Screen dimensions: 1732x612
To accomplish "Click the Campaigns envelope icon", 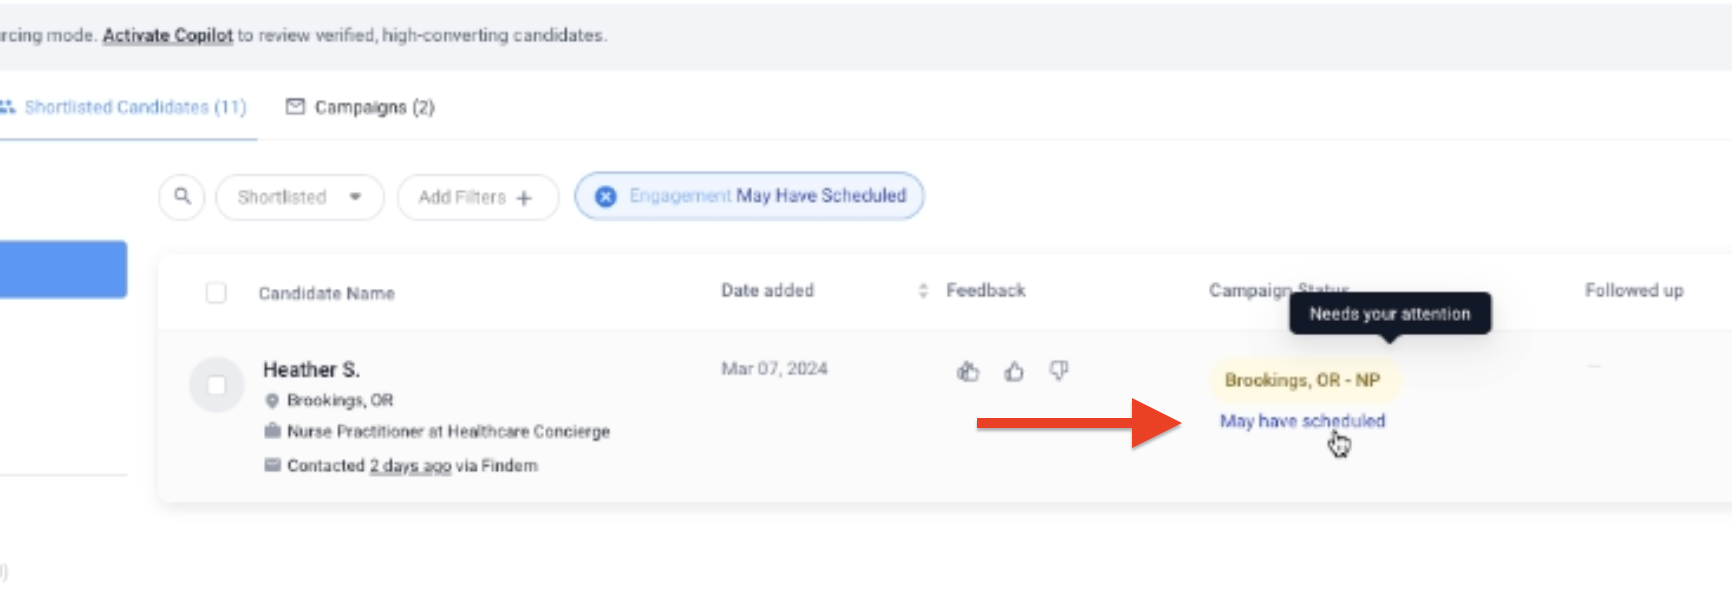I will click(295, 106).
